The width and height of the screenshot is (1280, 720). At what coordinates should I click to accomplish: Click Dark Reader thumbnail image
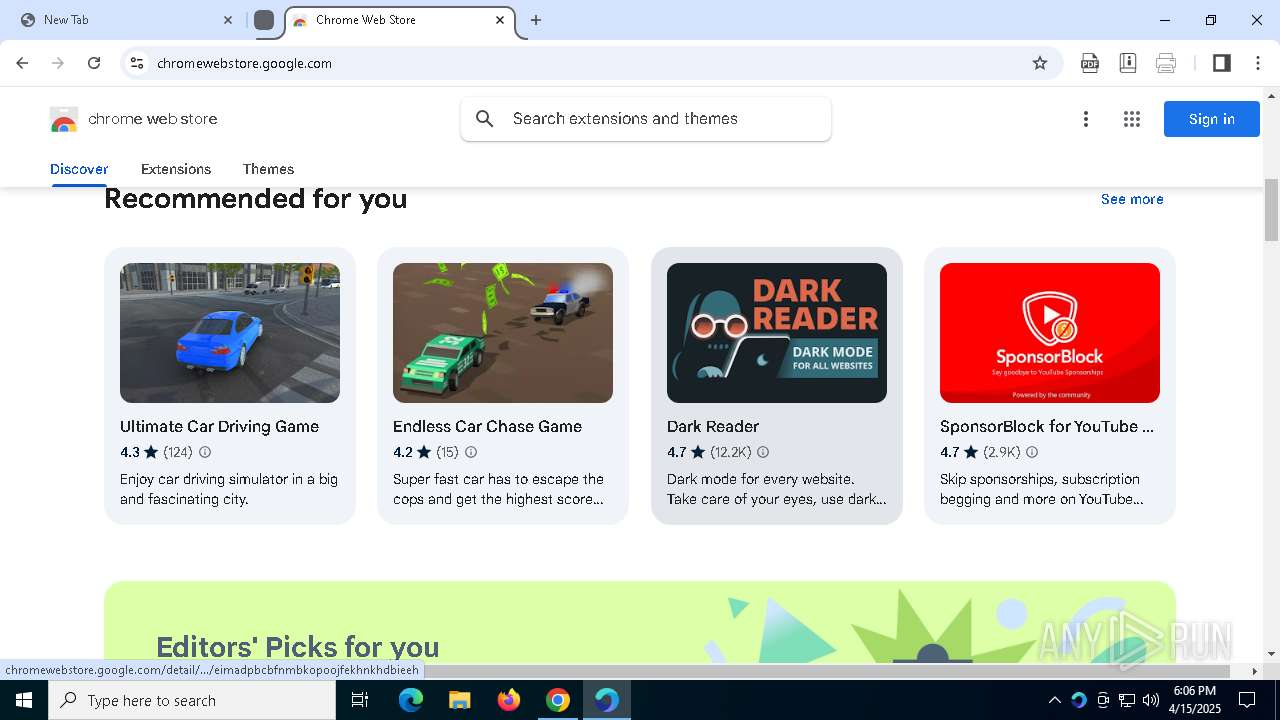coord(777,333)
